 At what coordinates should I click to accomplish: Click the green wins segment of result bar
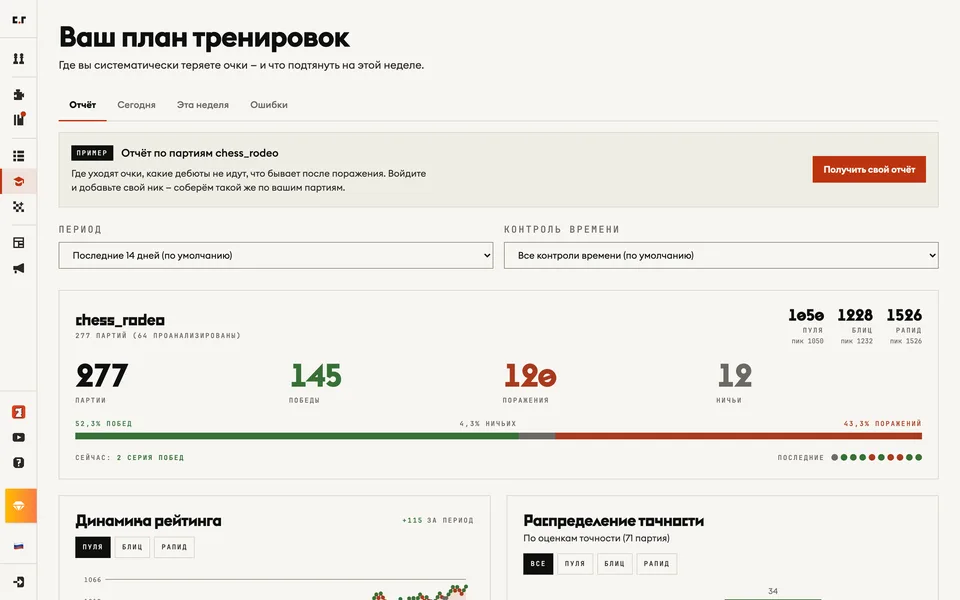click(x=297, y=436)
